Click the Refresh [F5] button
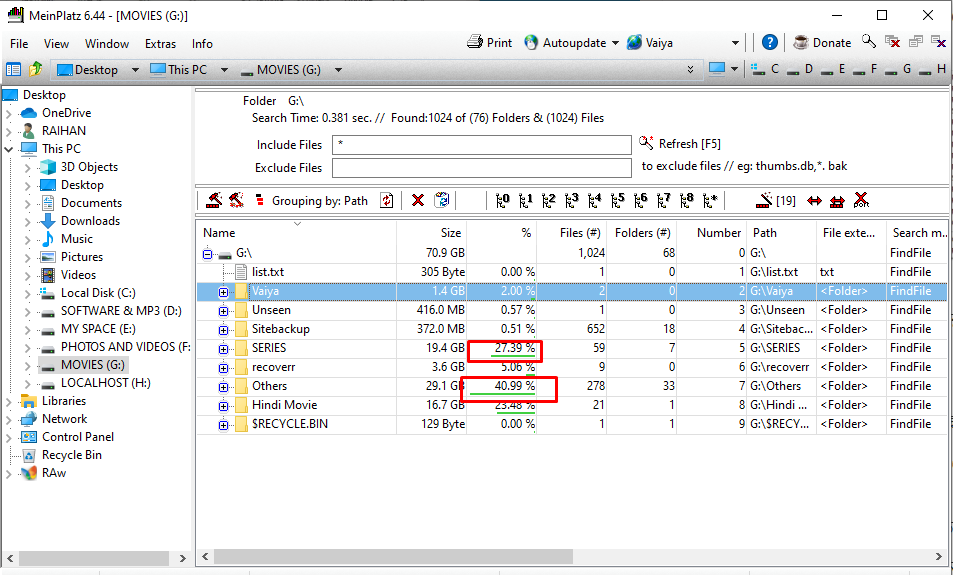 [679, 143]
